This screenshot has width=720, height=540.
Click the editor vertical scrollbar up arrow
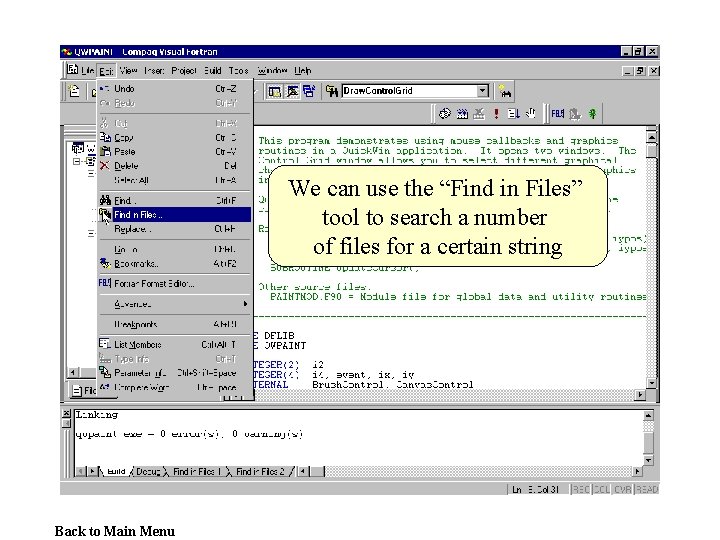(x=652, y=137)
